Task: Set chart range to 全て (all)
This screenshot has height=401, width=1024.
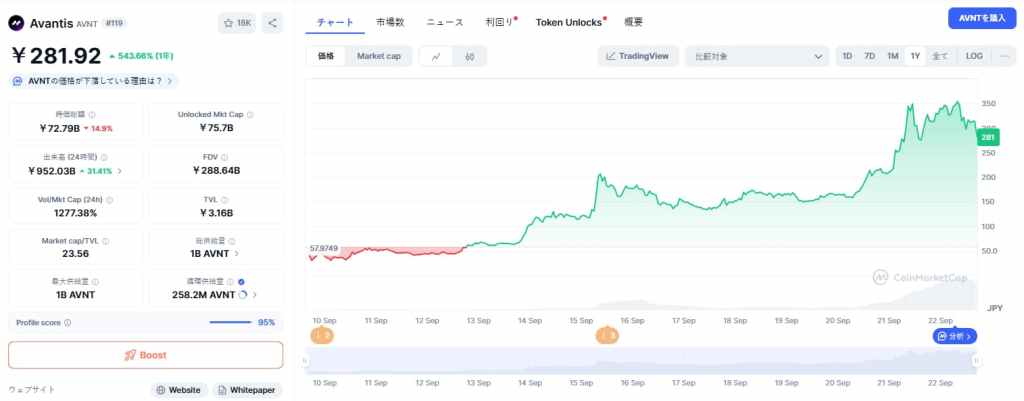Action: click(x=940, y=56)
